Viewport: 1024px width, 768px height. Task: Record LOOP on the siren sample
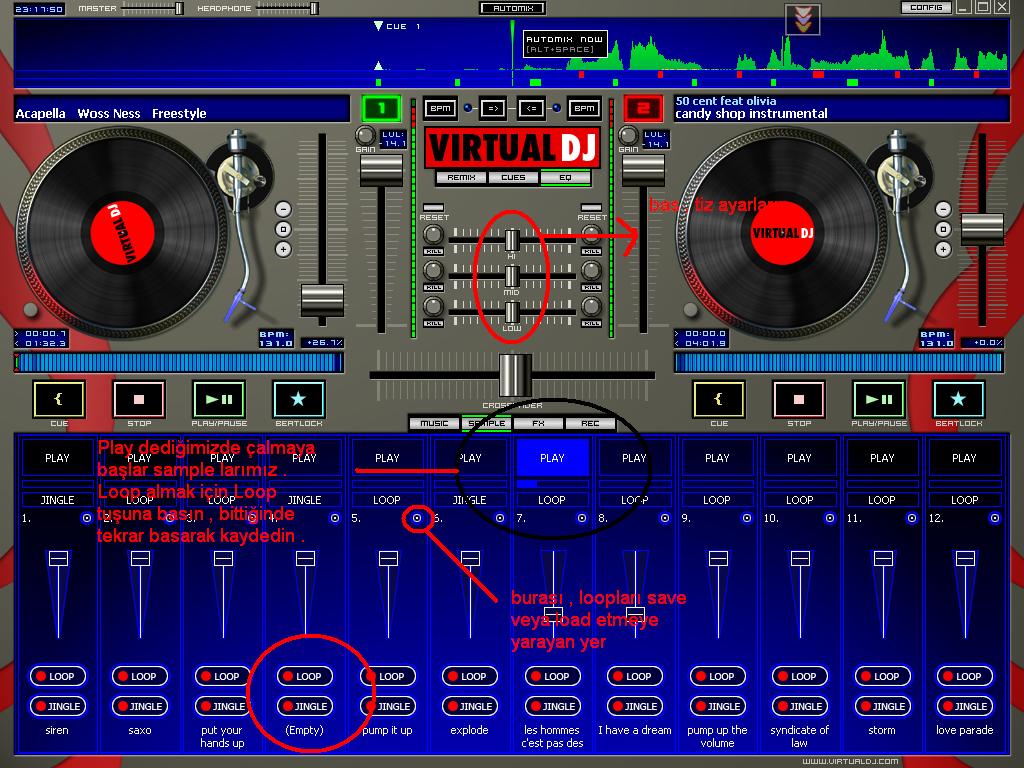(x=57, y=676)
